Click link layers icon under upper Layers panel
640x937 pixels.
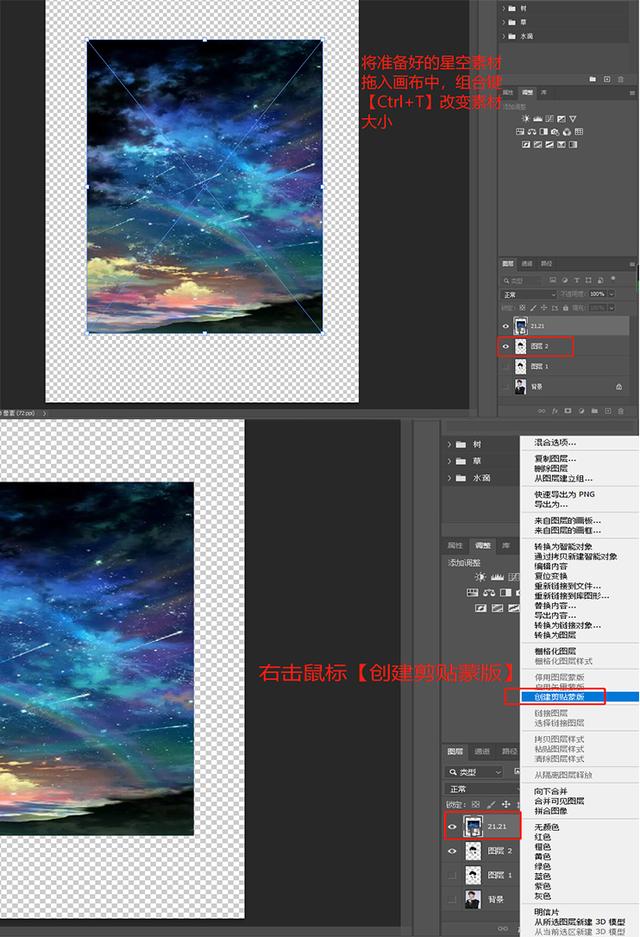coord(541,411)
